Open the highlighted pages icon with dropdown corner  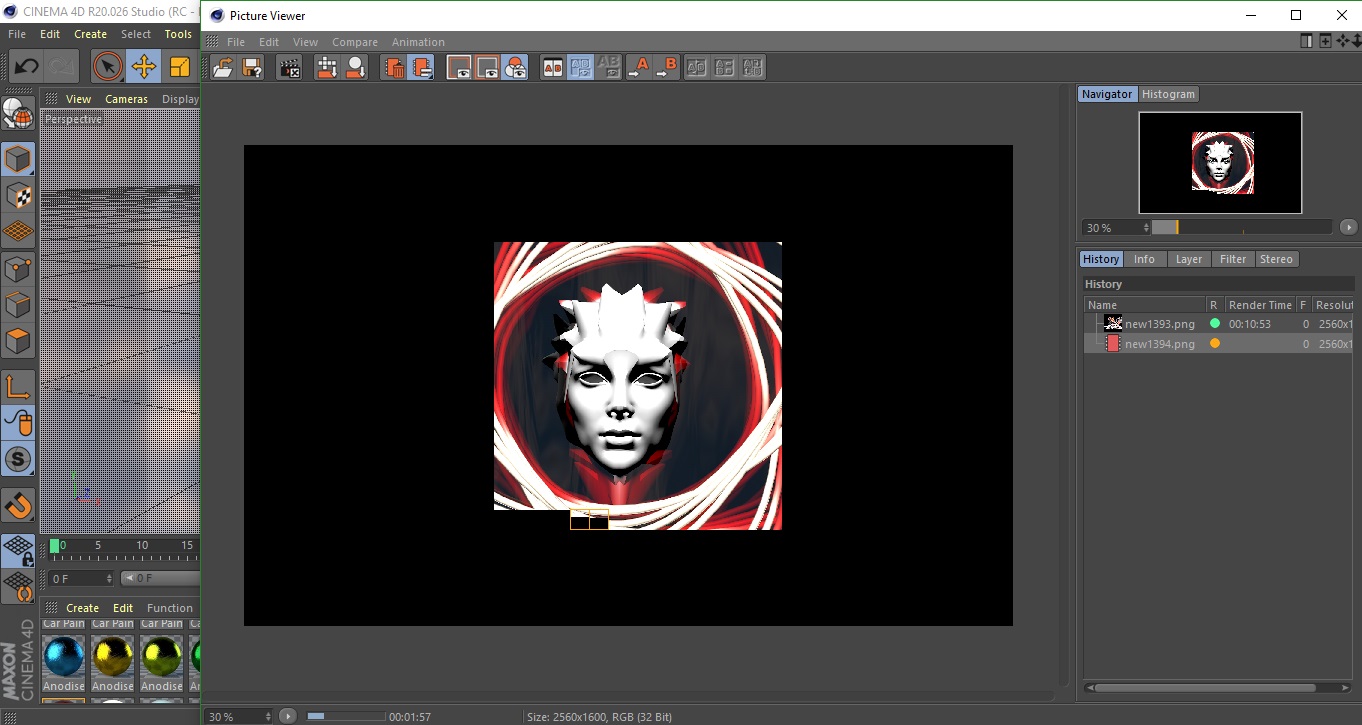pyautogui.click(x=422, y=68)
